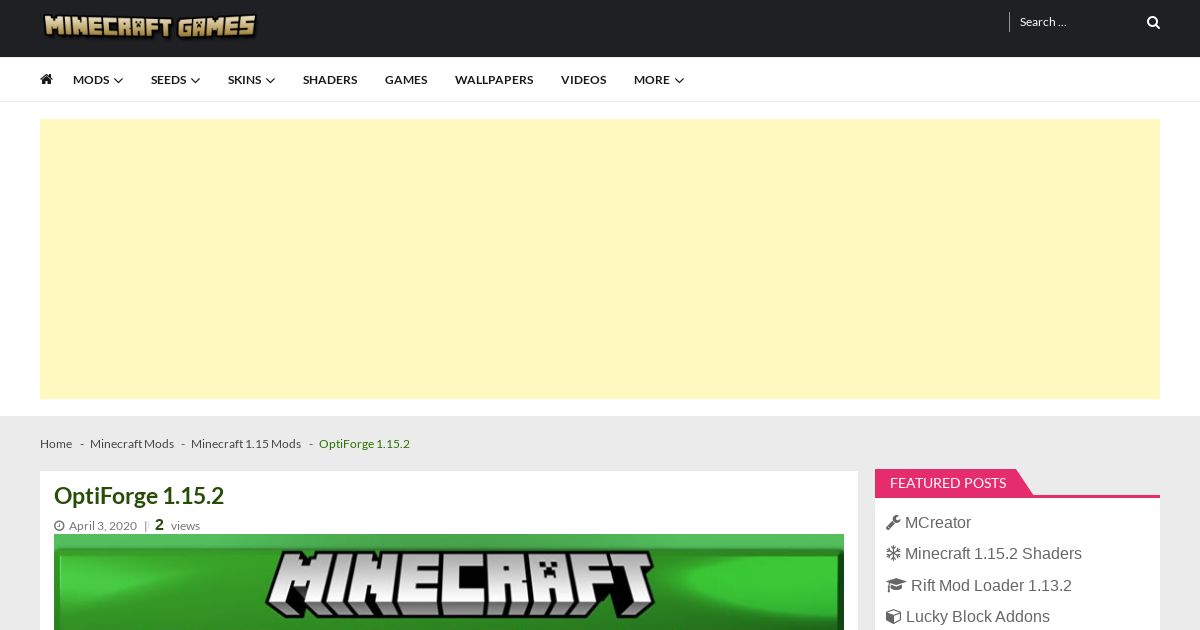Click the green Minecraft banner image
Image resolution: width=1200 pixels, height=630 pixels.
click(449, 582)
